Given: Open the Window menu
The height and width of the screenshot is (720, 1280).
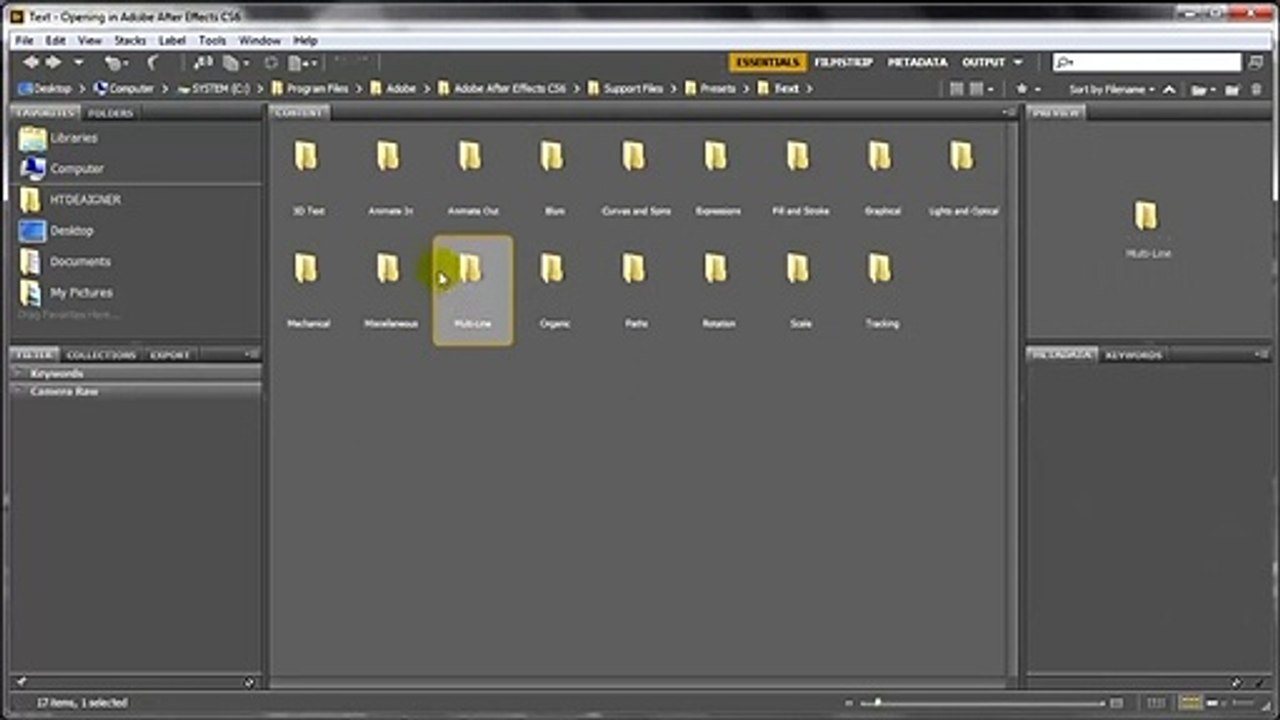Looking at the screenshot, I should click(x=259, y=41).
